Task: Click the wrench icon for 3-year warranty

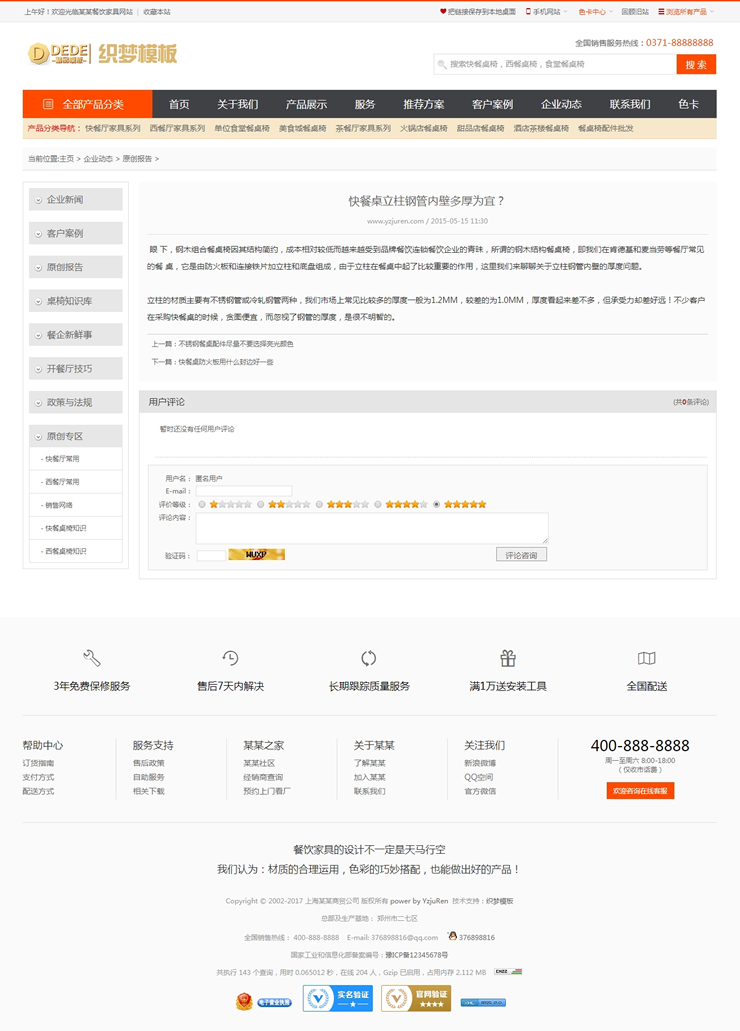Action: 92,658
